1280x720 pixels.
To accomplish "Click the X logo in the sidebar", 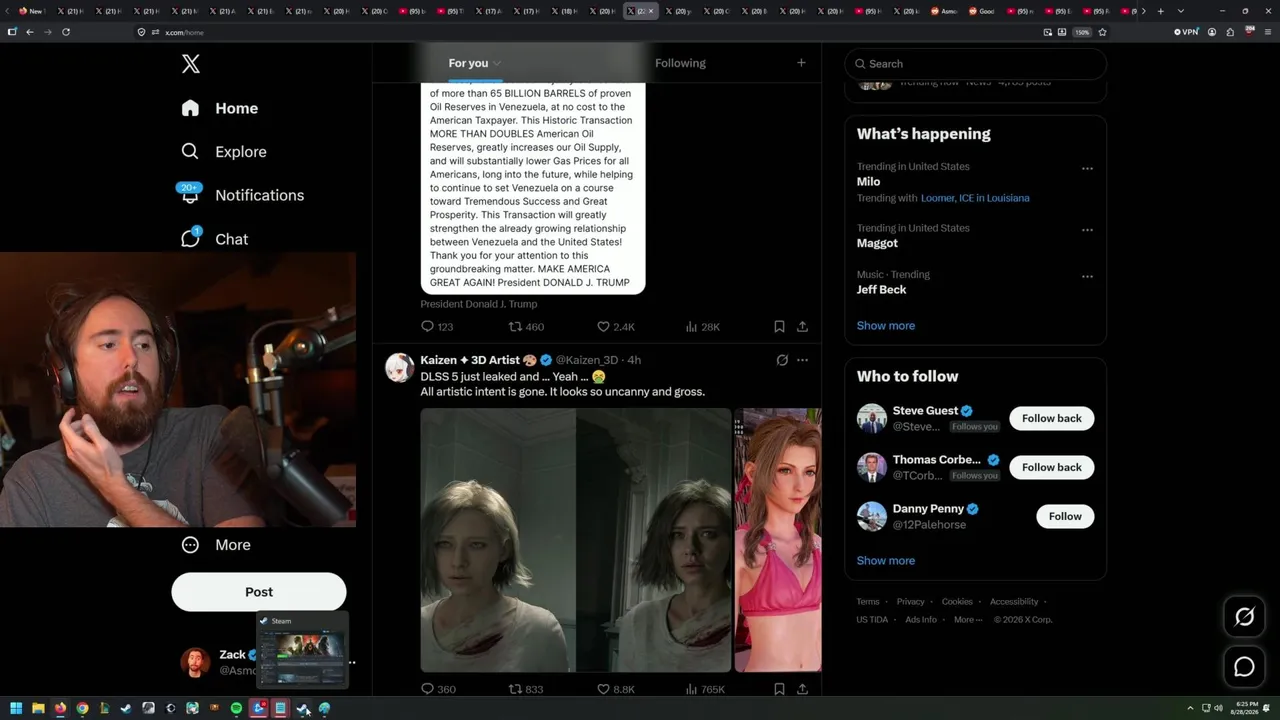I will click(x=191, y=64).
